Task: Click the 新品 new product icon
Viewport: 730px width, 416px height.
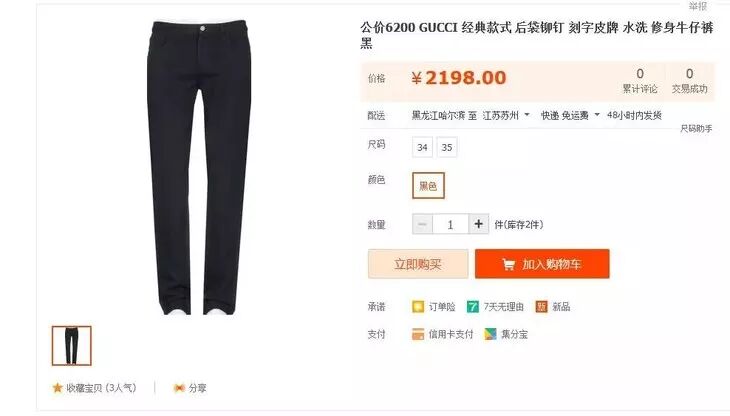Action: click(541, 307)
